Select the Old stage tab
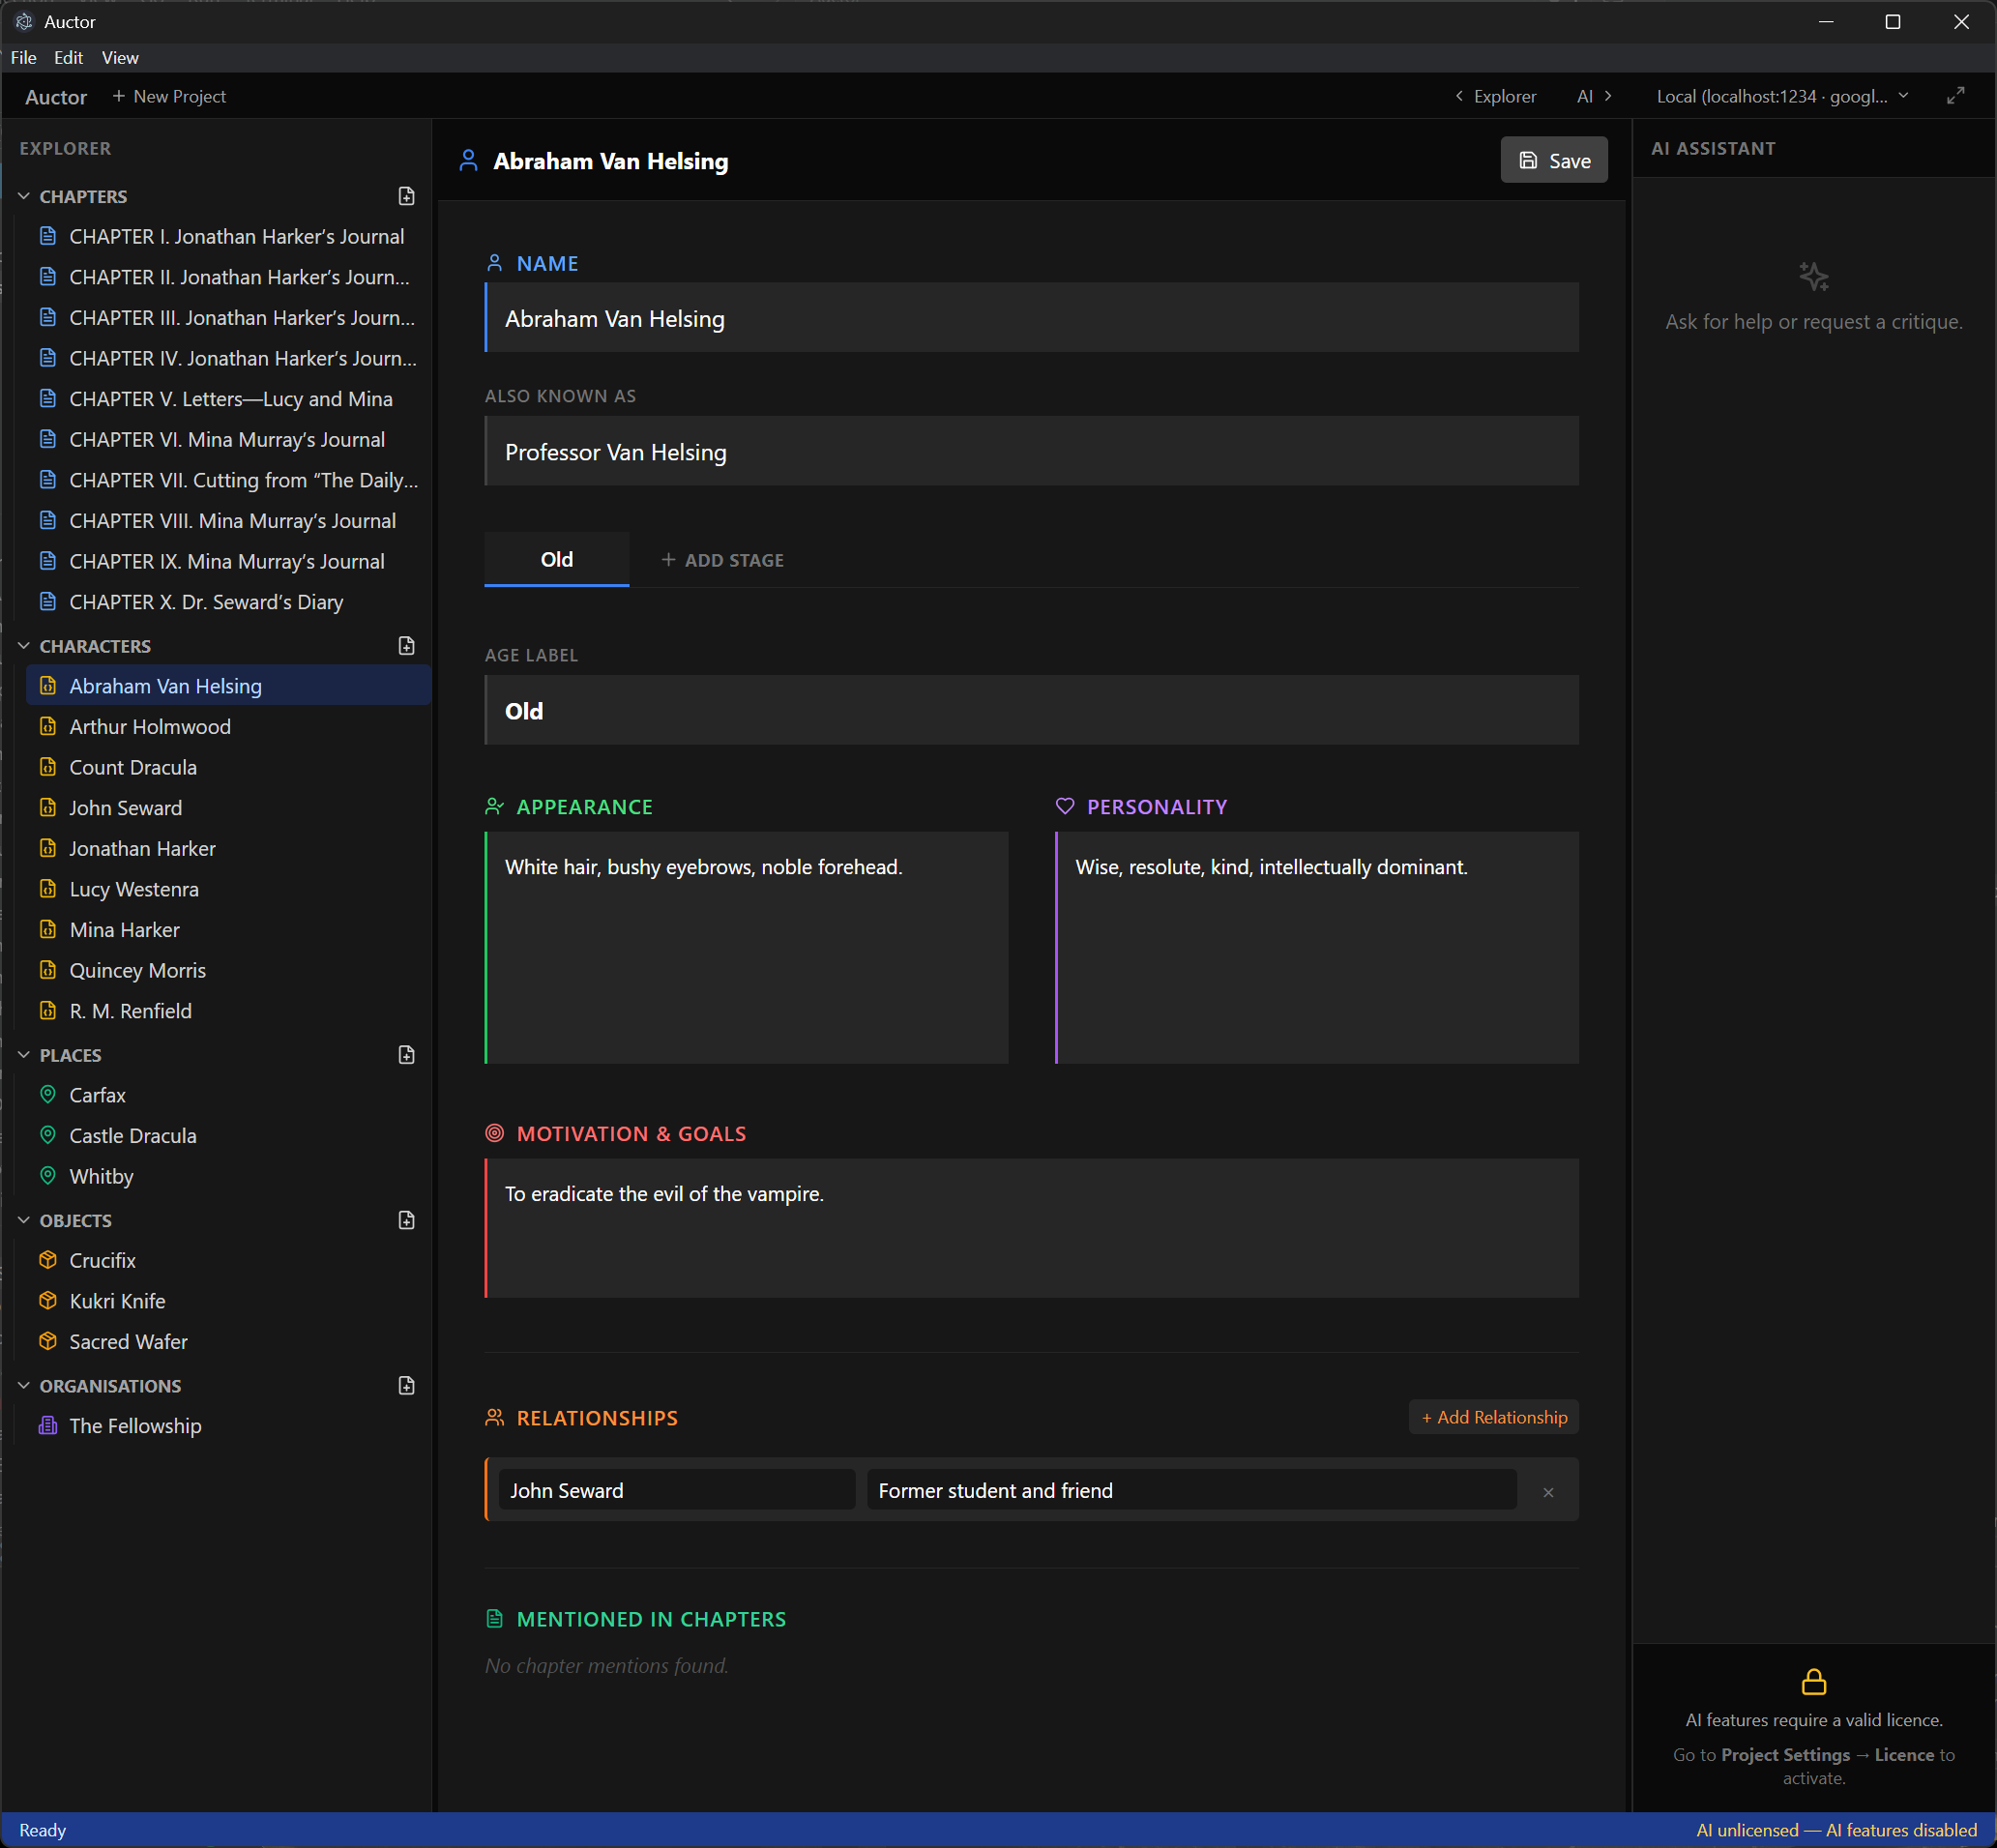 pos(556,560)
